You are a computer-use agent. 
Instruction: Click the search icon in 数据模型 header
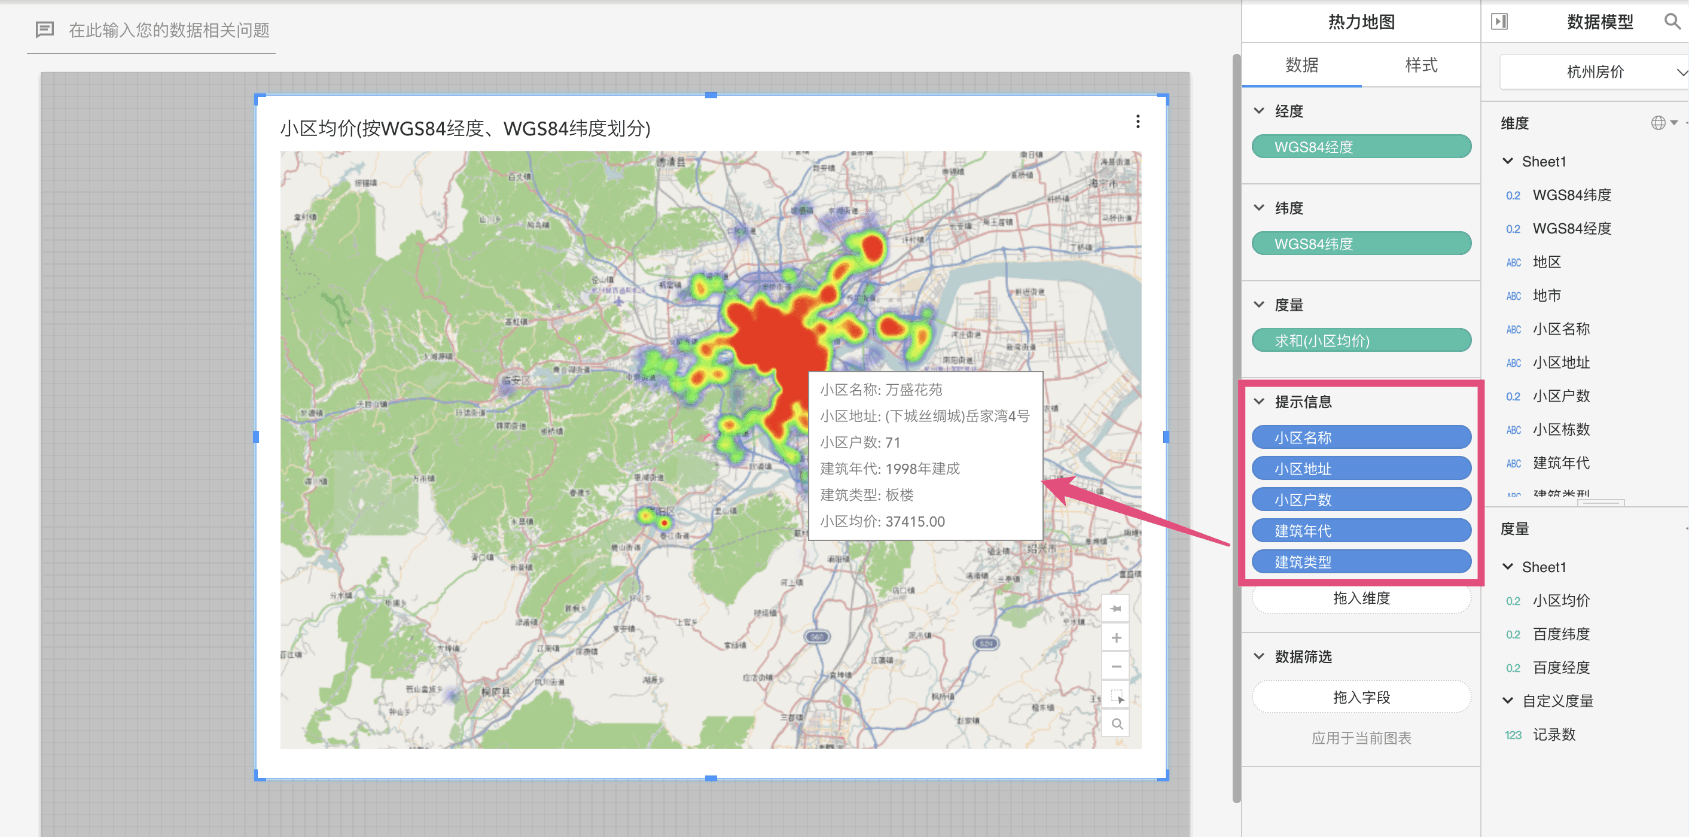1671,22
